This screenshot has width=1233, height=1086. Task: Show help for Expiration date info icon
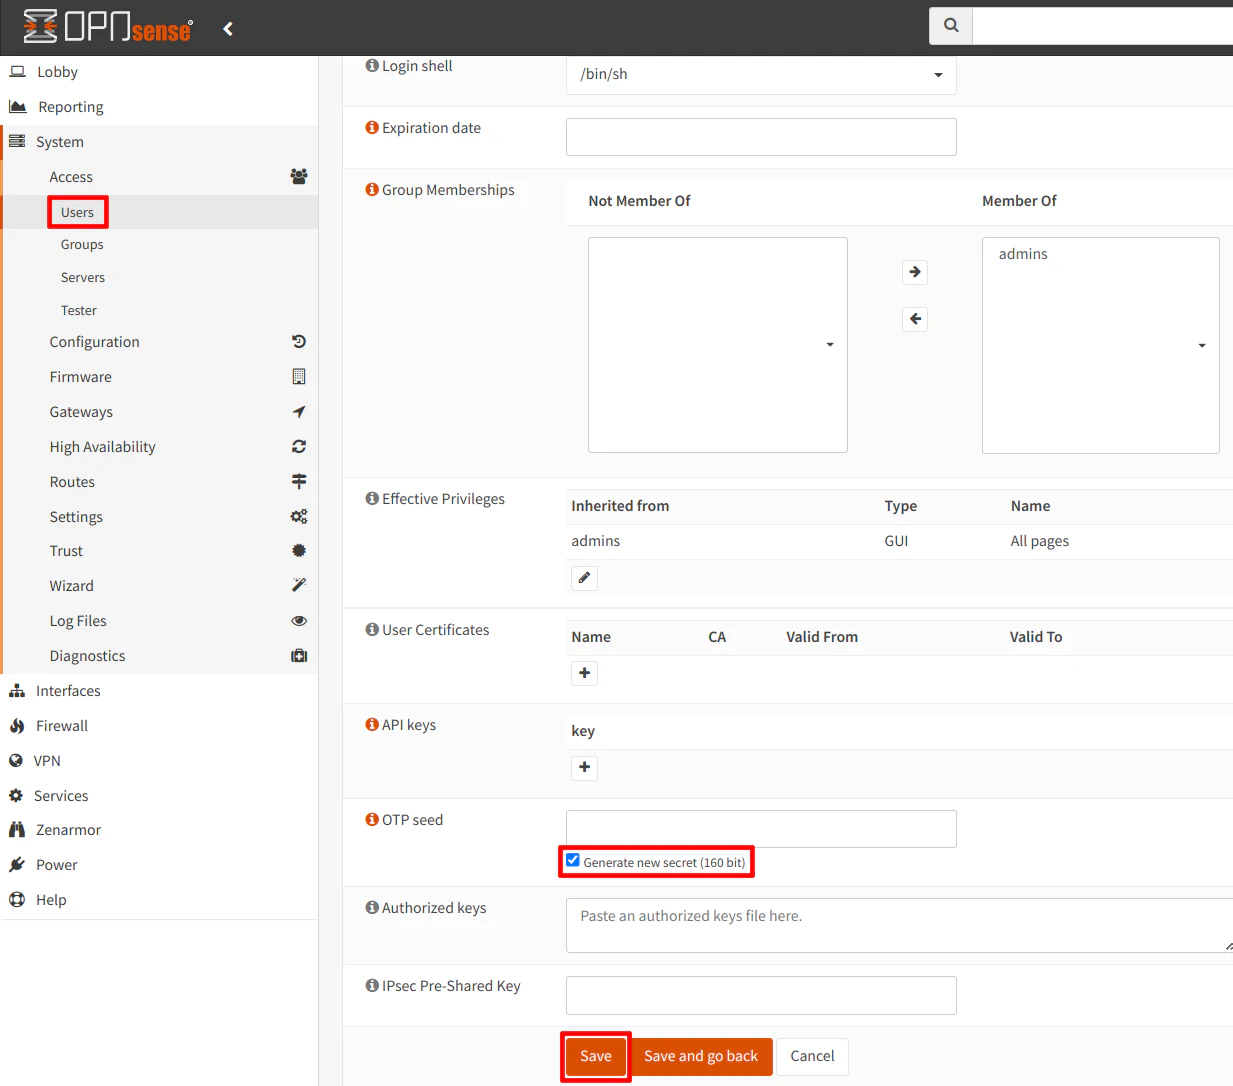click(x=372, y=127)
